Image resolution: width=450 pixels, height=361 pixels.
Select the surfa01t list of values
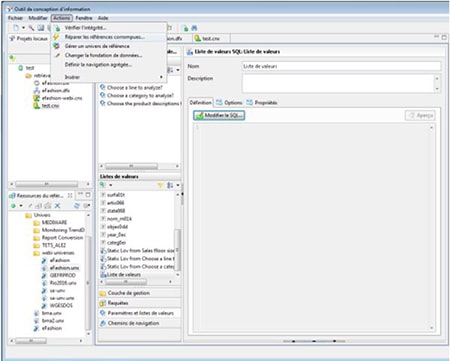point(116,195)
